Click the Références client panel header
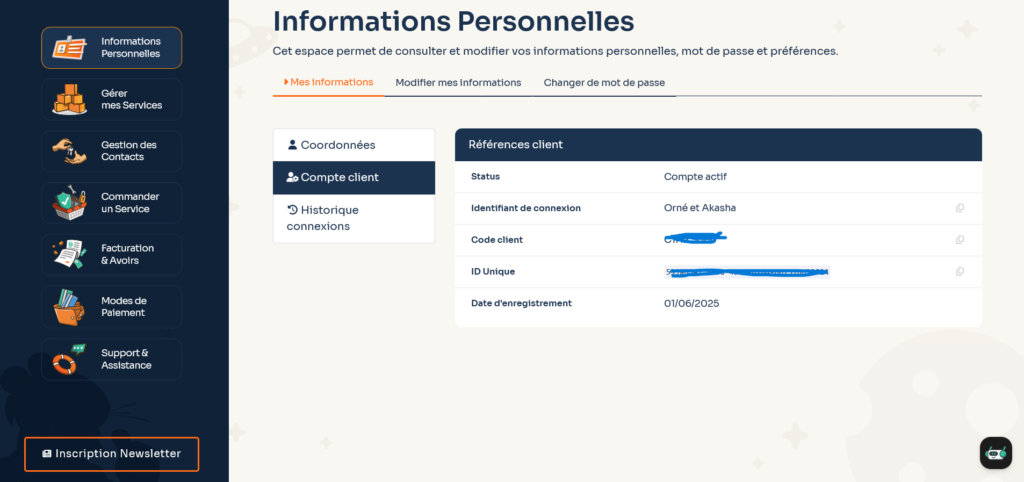 tap(718, 144)
